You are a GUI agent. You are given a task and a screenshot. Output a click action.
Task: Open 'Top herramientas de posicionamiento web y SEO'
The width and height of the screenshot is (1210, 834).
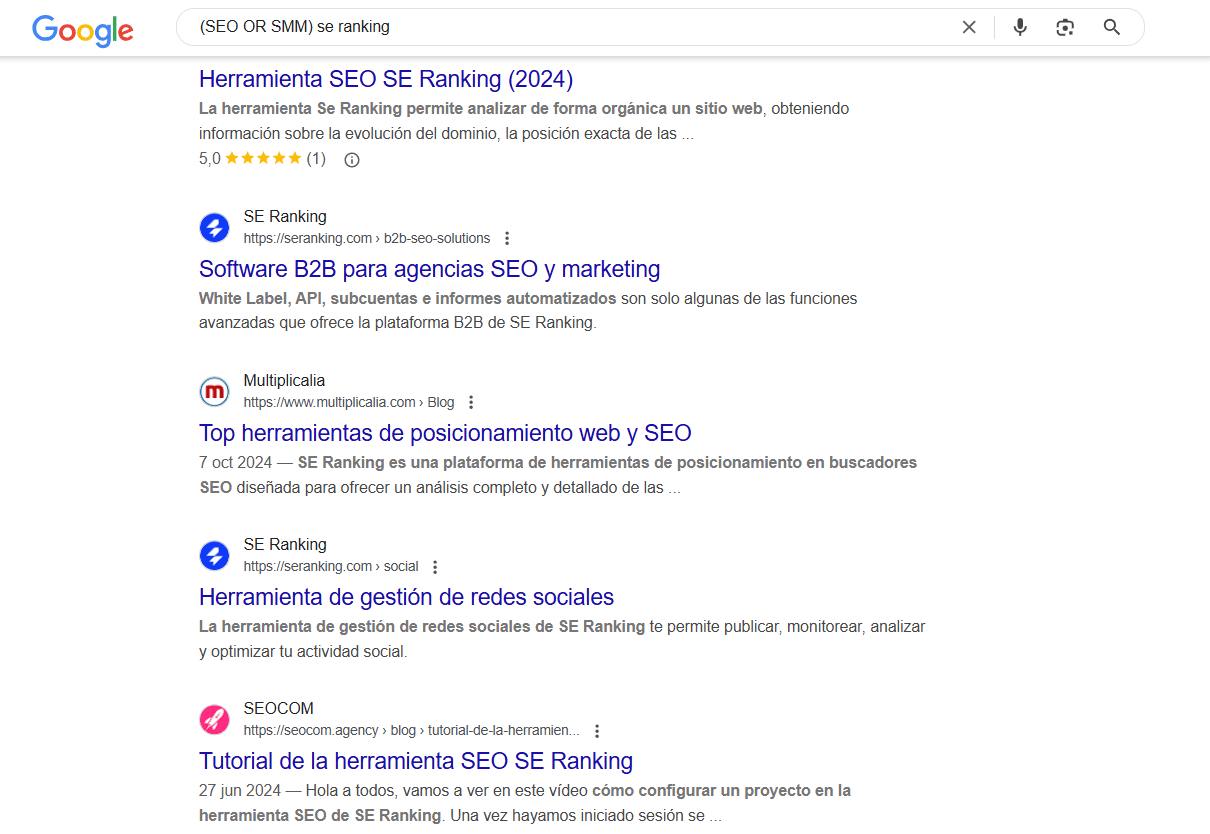tap(445, 433)
